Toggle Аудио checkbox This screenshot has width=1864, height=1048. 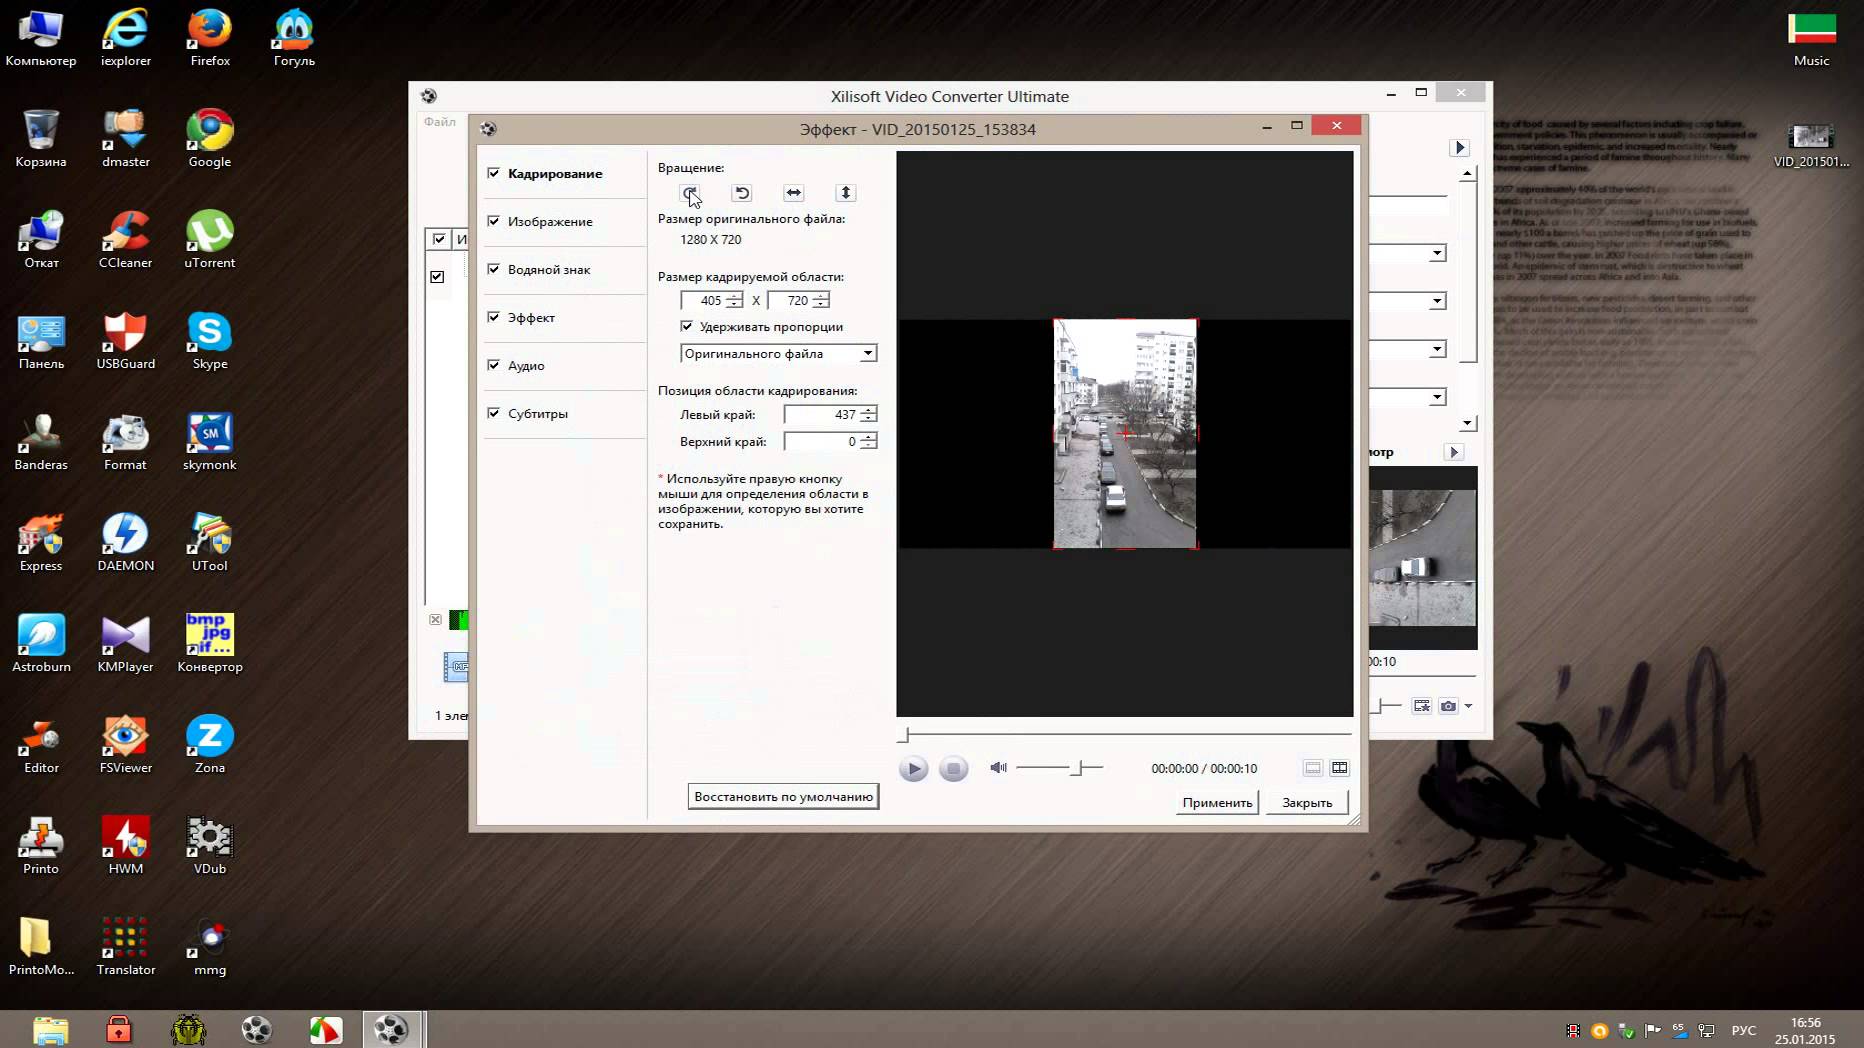tap(493, 365)
